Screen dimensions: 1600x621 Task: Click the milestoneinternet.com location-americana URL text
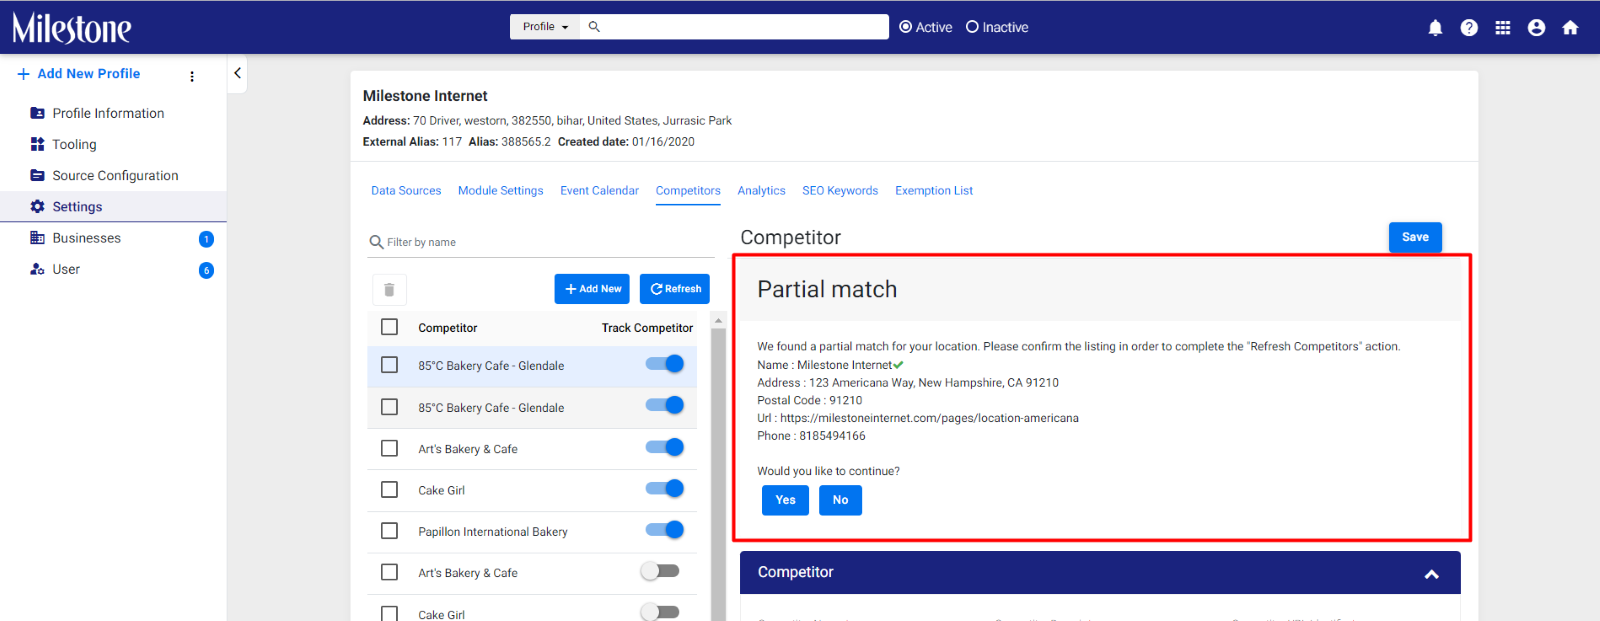coord(929,418)
